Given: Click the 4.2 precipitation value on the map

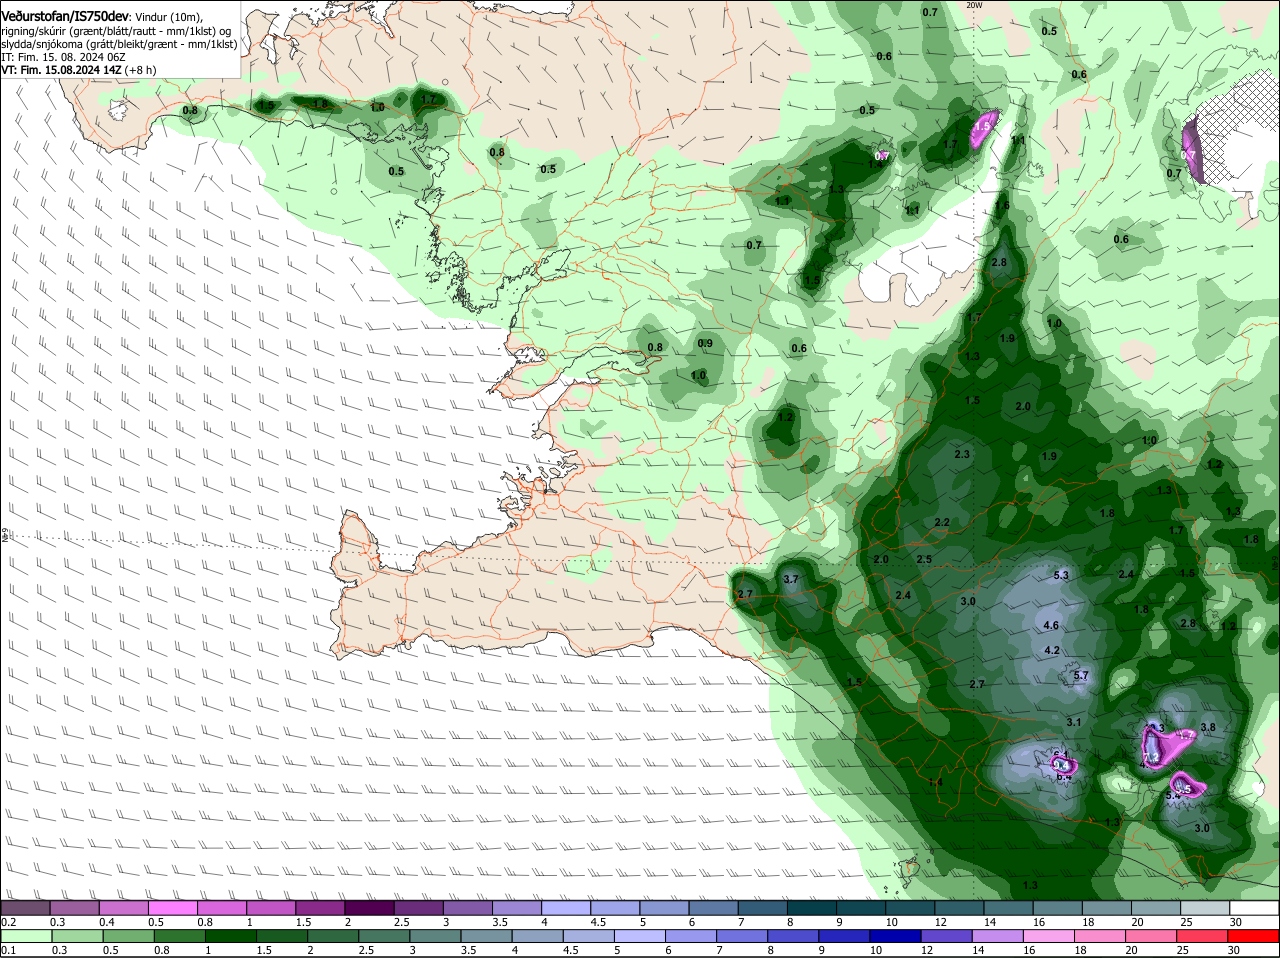Looking at the screenshot, I should pos(1052,651).
